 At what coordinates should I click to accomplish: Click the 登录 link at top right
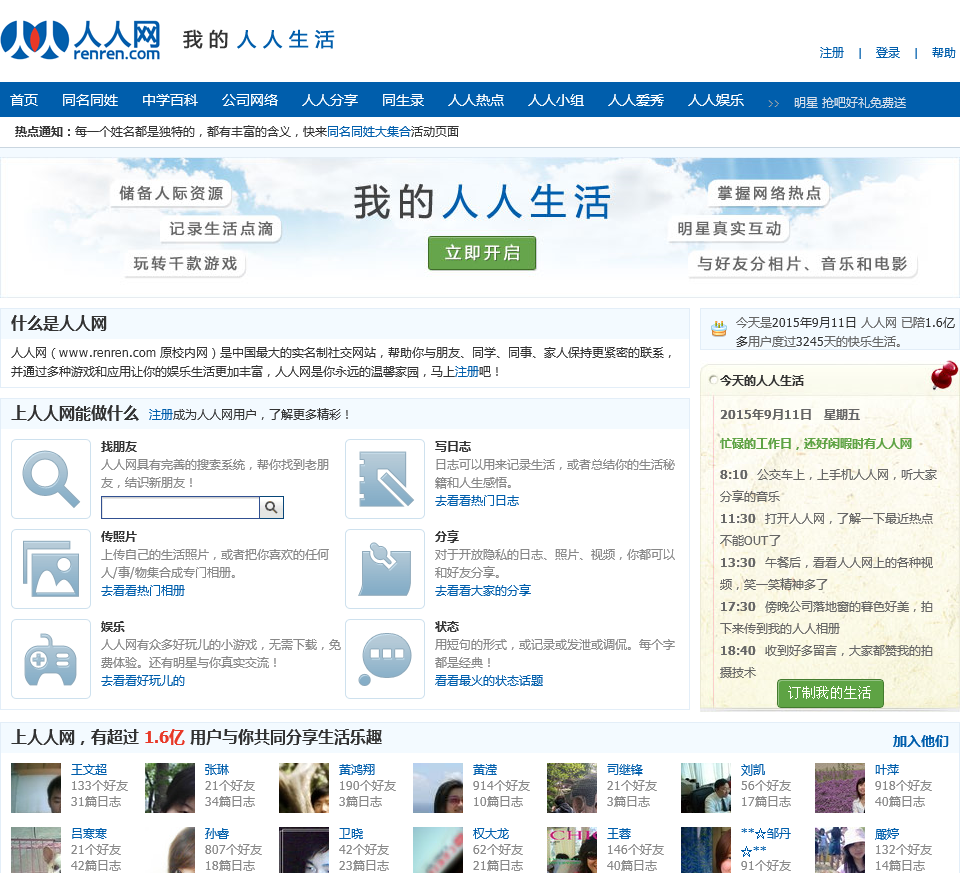click(888, 53)
